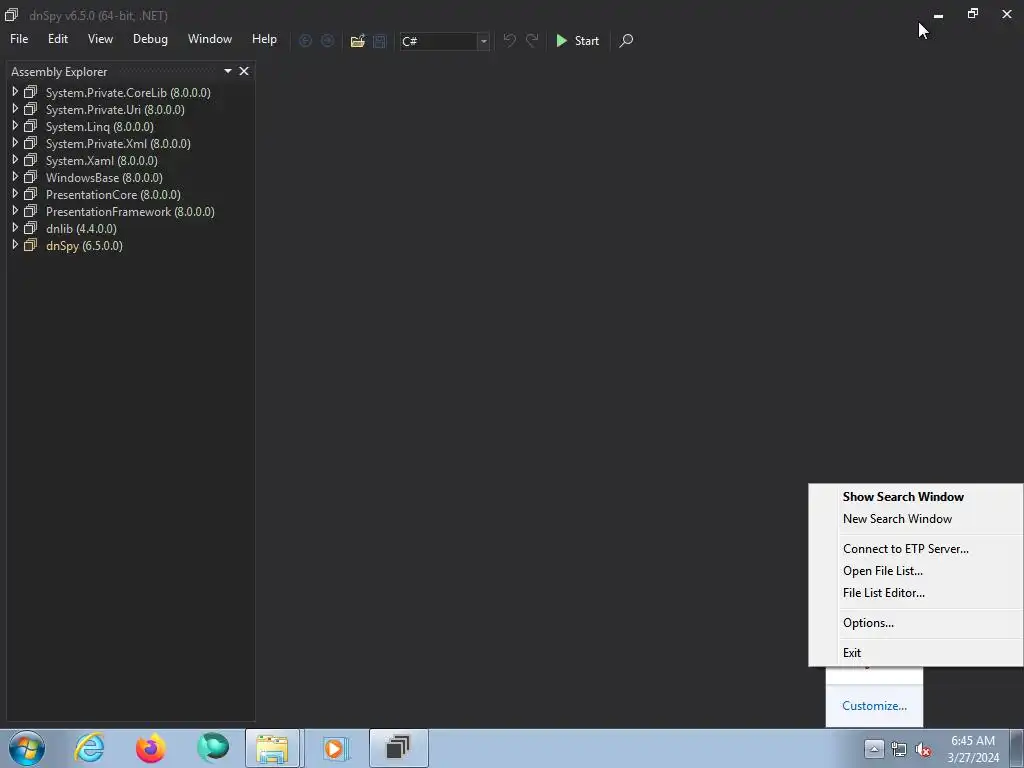Expand the System.Xaml node

(x=15, y=160)
